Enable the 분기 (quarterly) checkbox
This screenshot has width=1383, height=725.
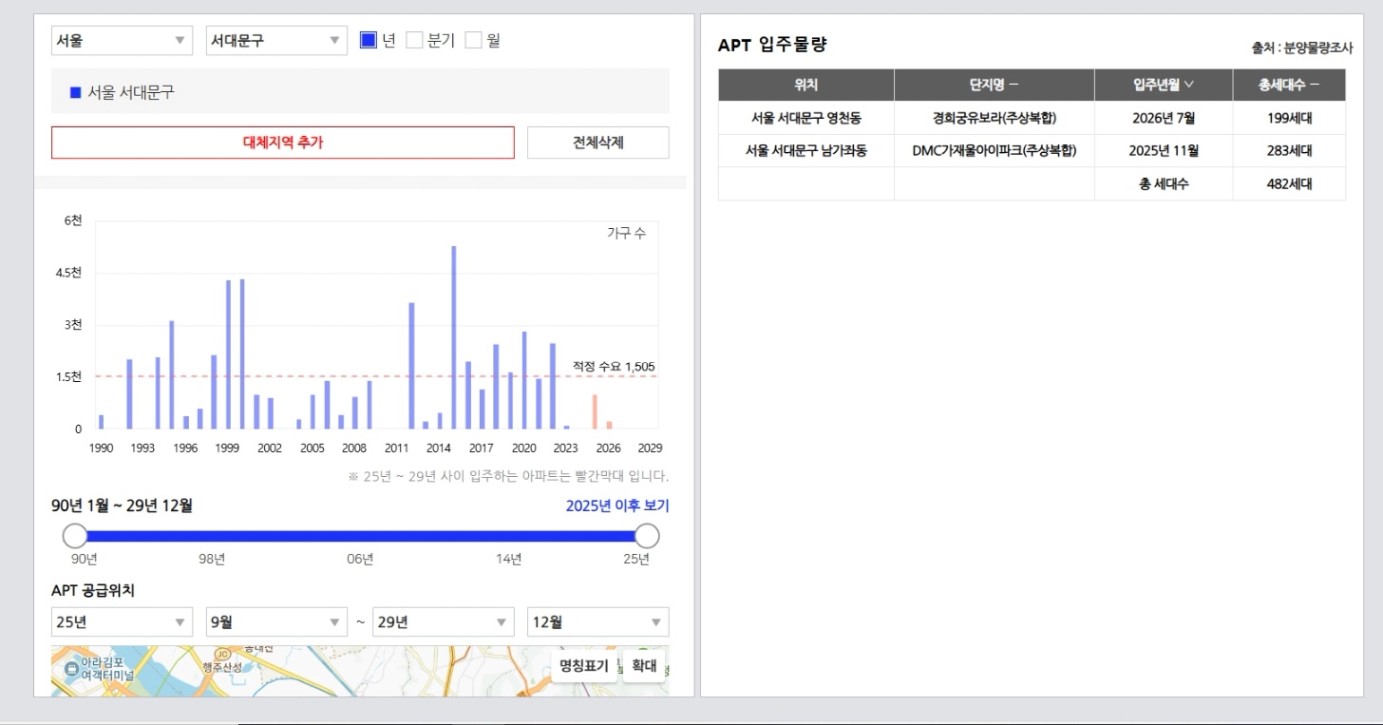(414, 40)
